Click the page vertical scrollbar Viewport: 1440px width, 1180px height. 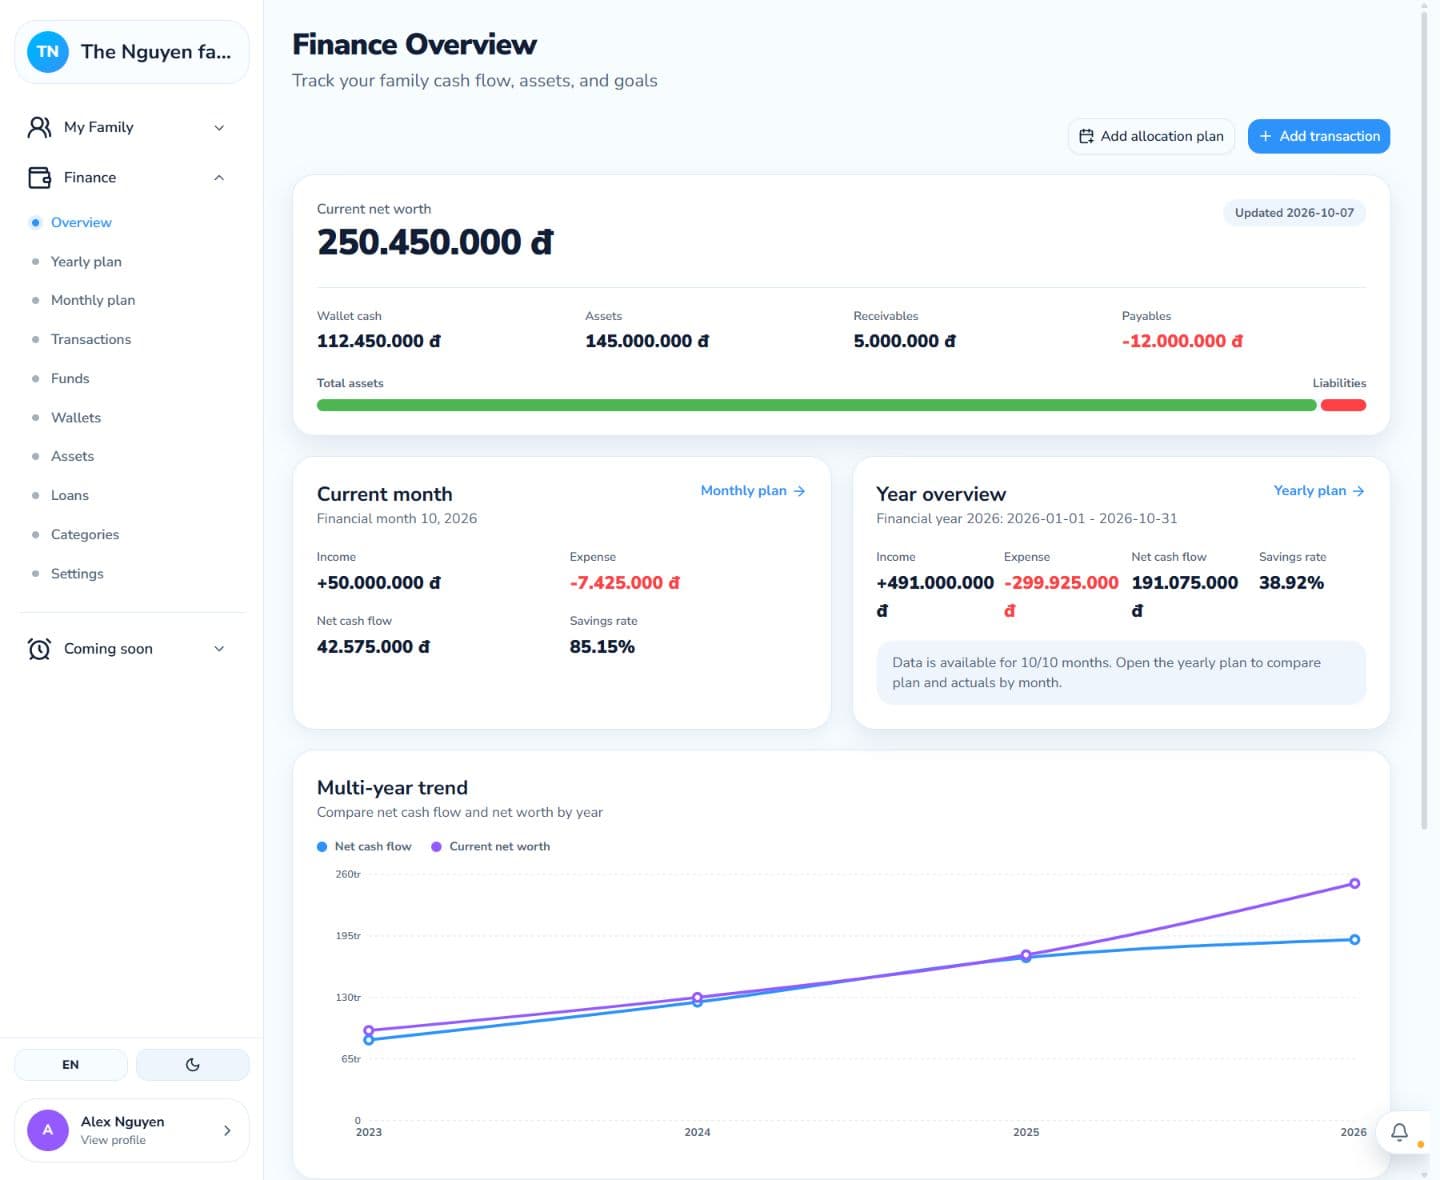(x=1425, y=420)
